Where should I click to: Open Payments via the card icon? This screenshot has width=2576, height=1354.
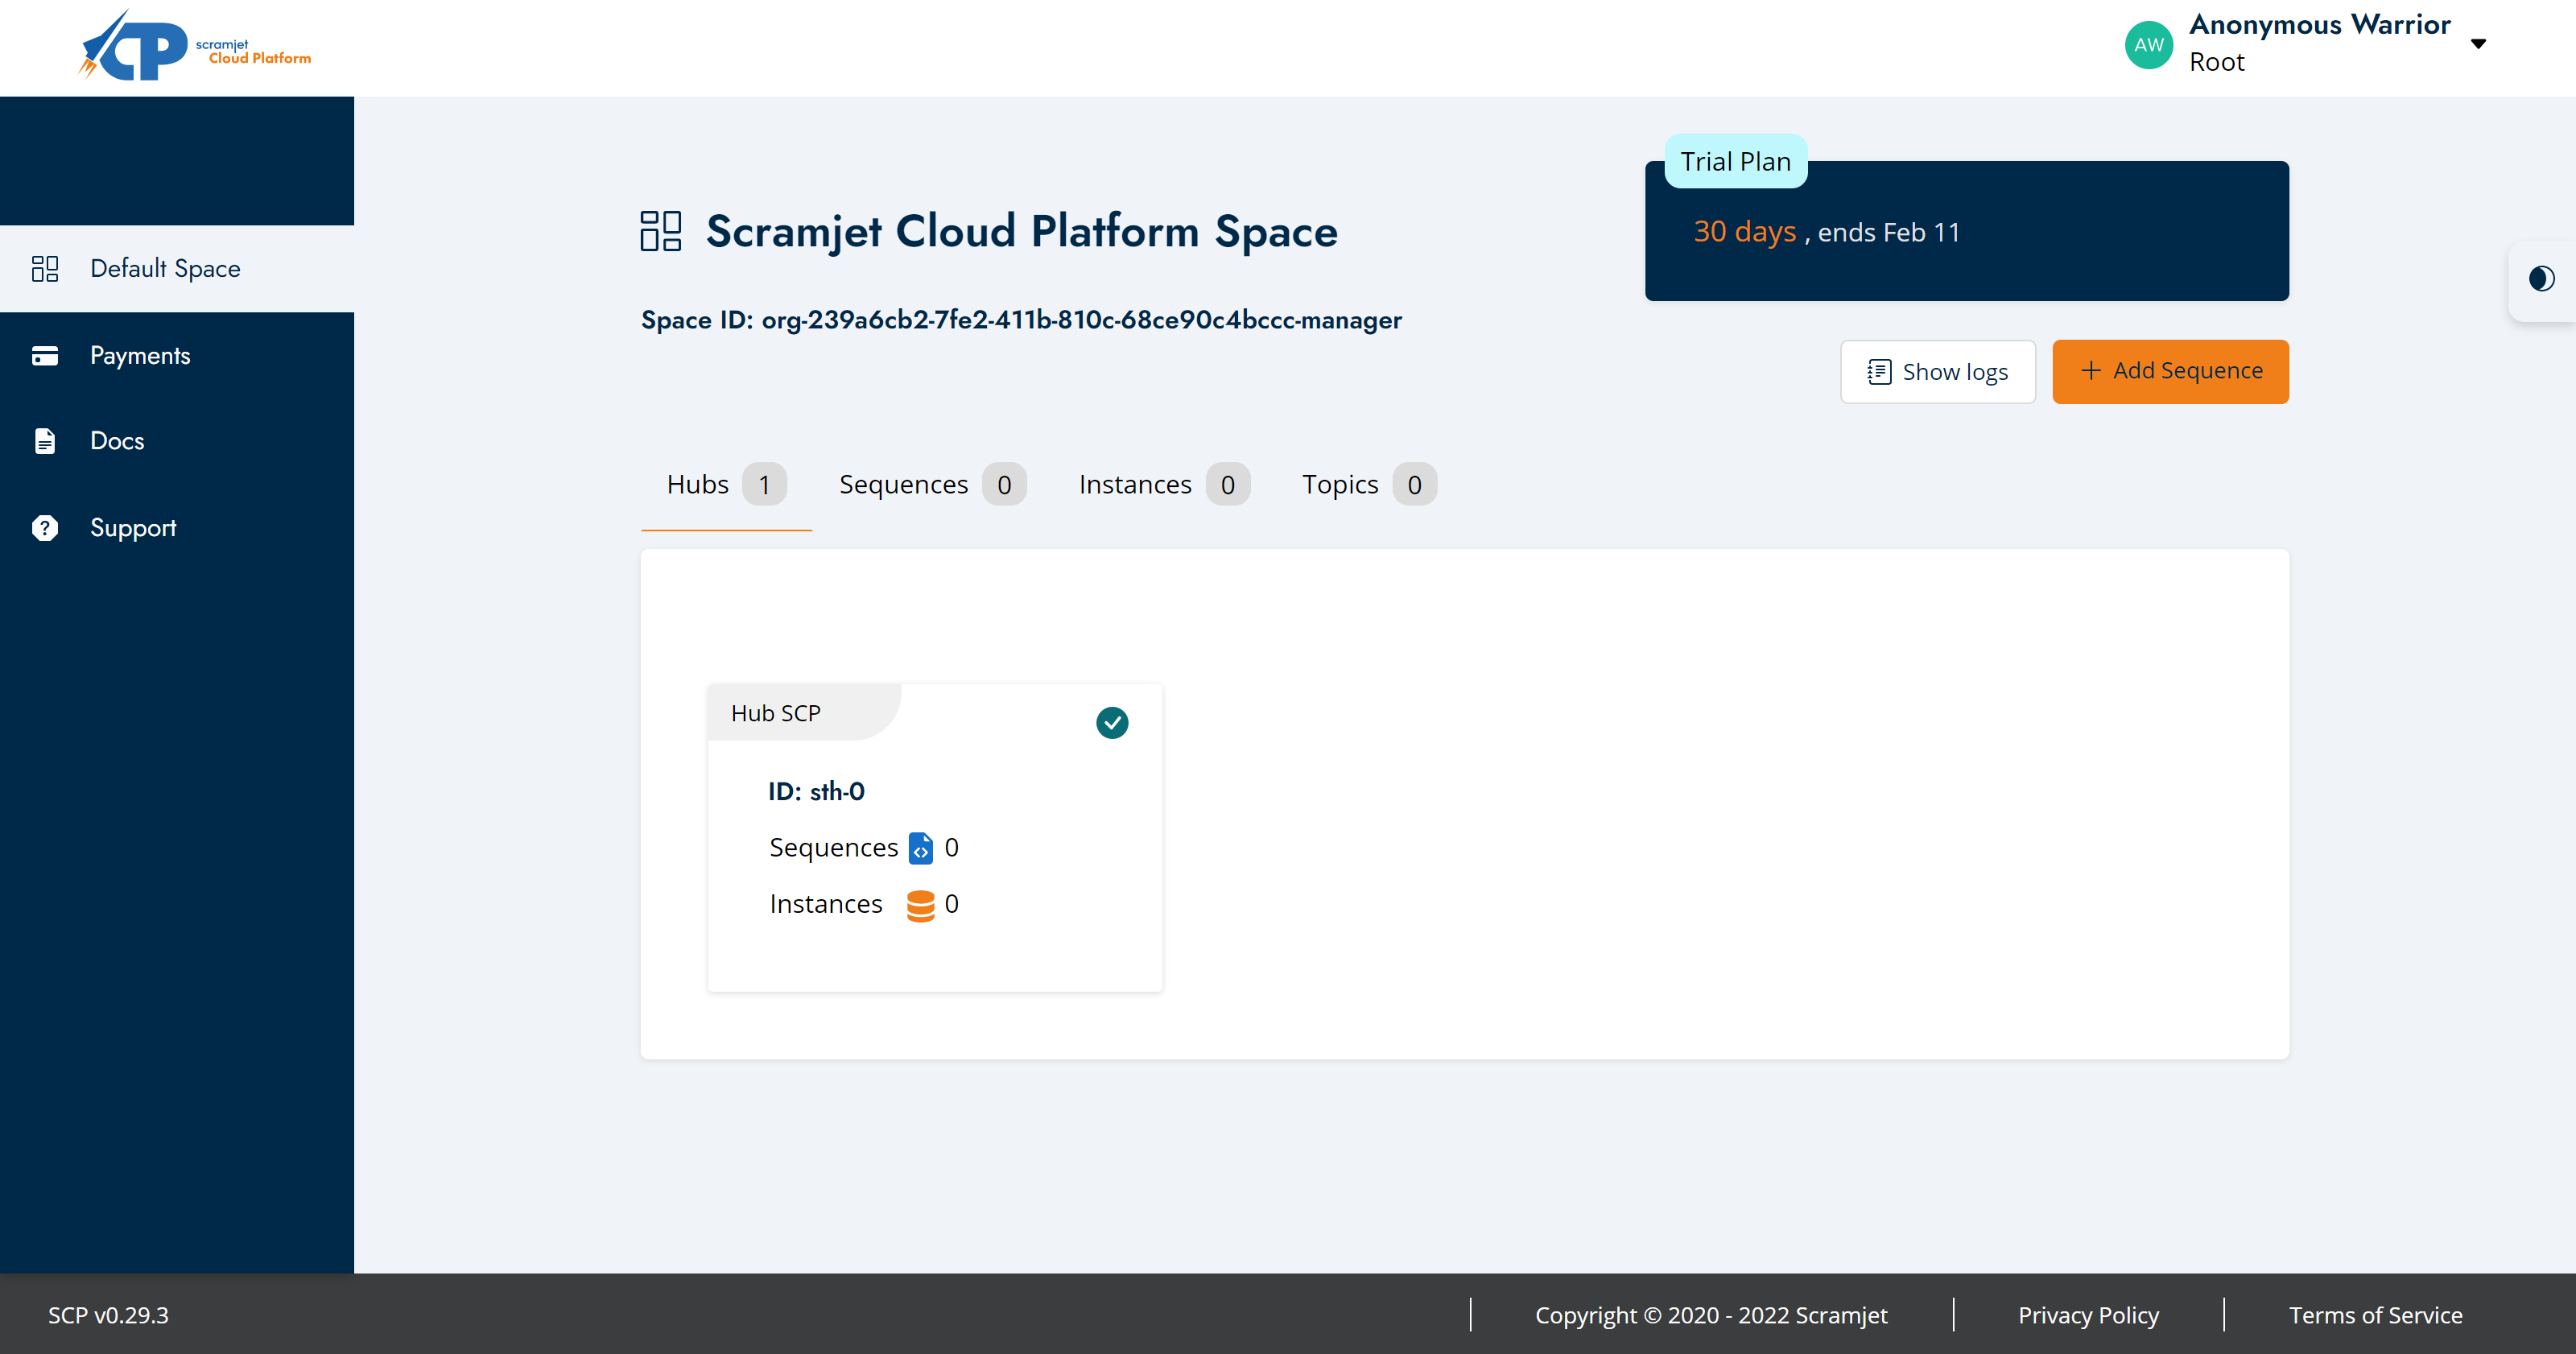[x=45, y=355]
